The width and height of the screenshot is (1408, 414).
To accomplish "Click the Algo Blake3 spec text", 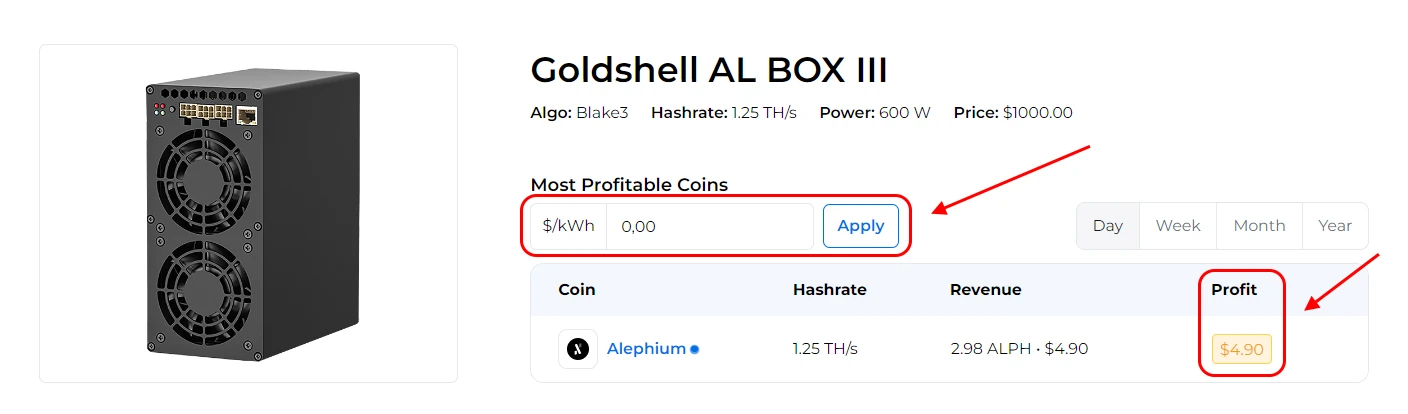I will click(579, 113).
